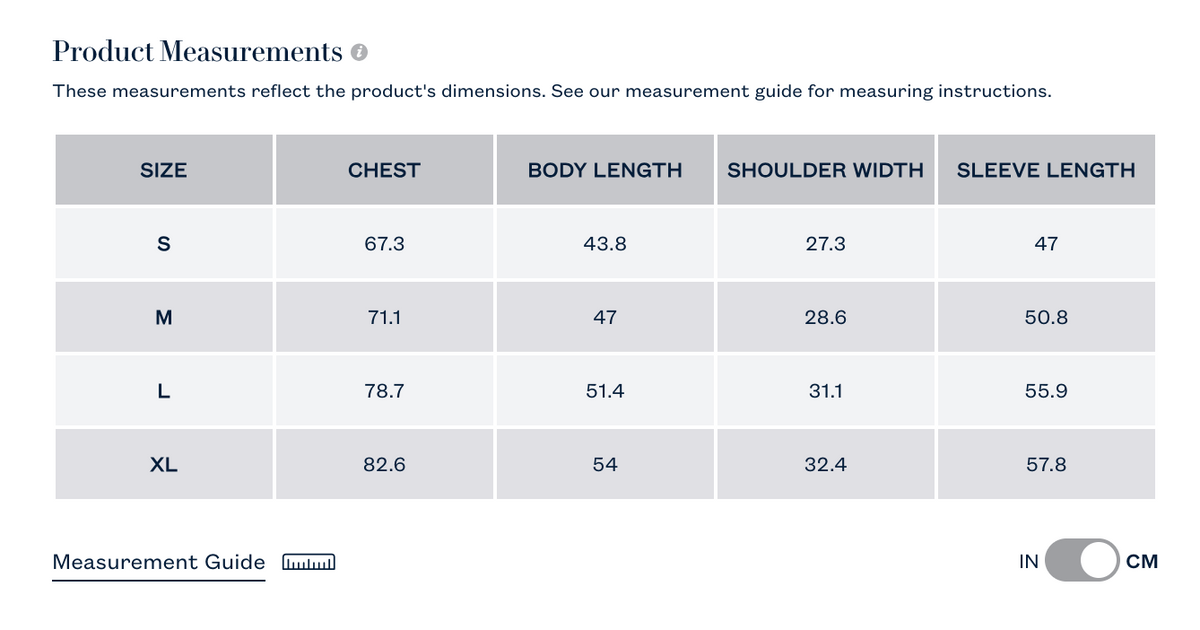Screen dimensions: 1200x630
Task: Click the SHOULDER WIDTH column header
Action: tap(826, 170)
